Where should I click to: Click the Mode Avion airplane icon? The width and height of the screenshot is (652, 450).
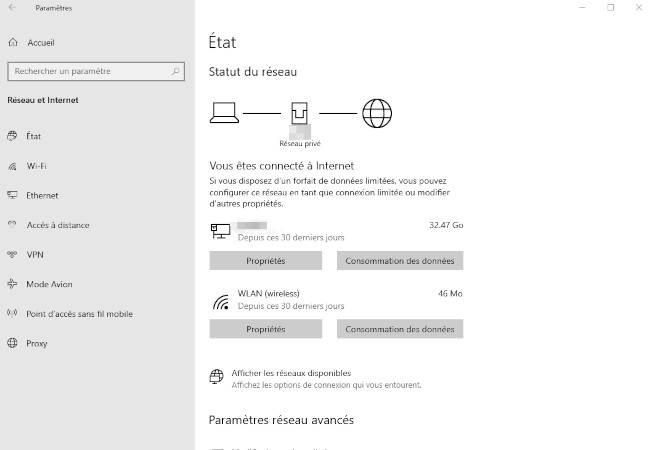click(12, 284)
